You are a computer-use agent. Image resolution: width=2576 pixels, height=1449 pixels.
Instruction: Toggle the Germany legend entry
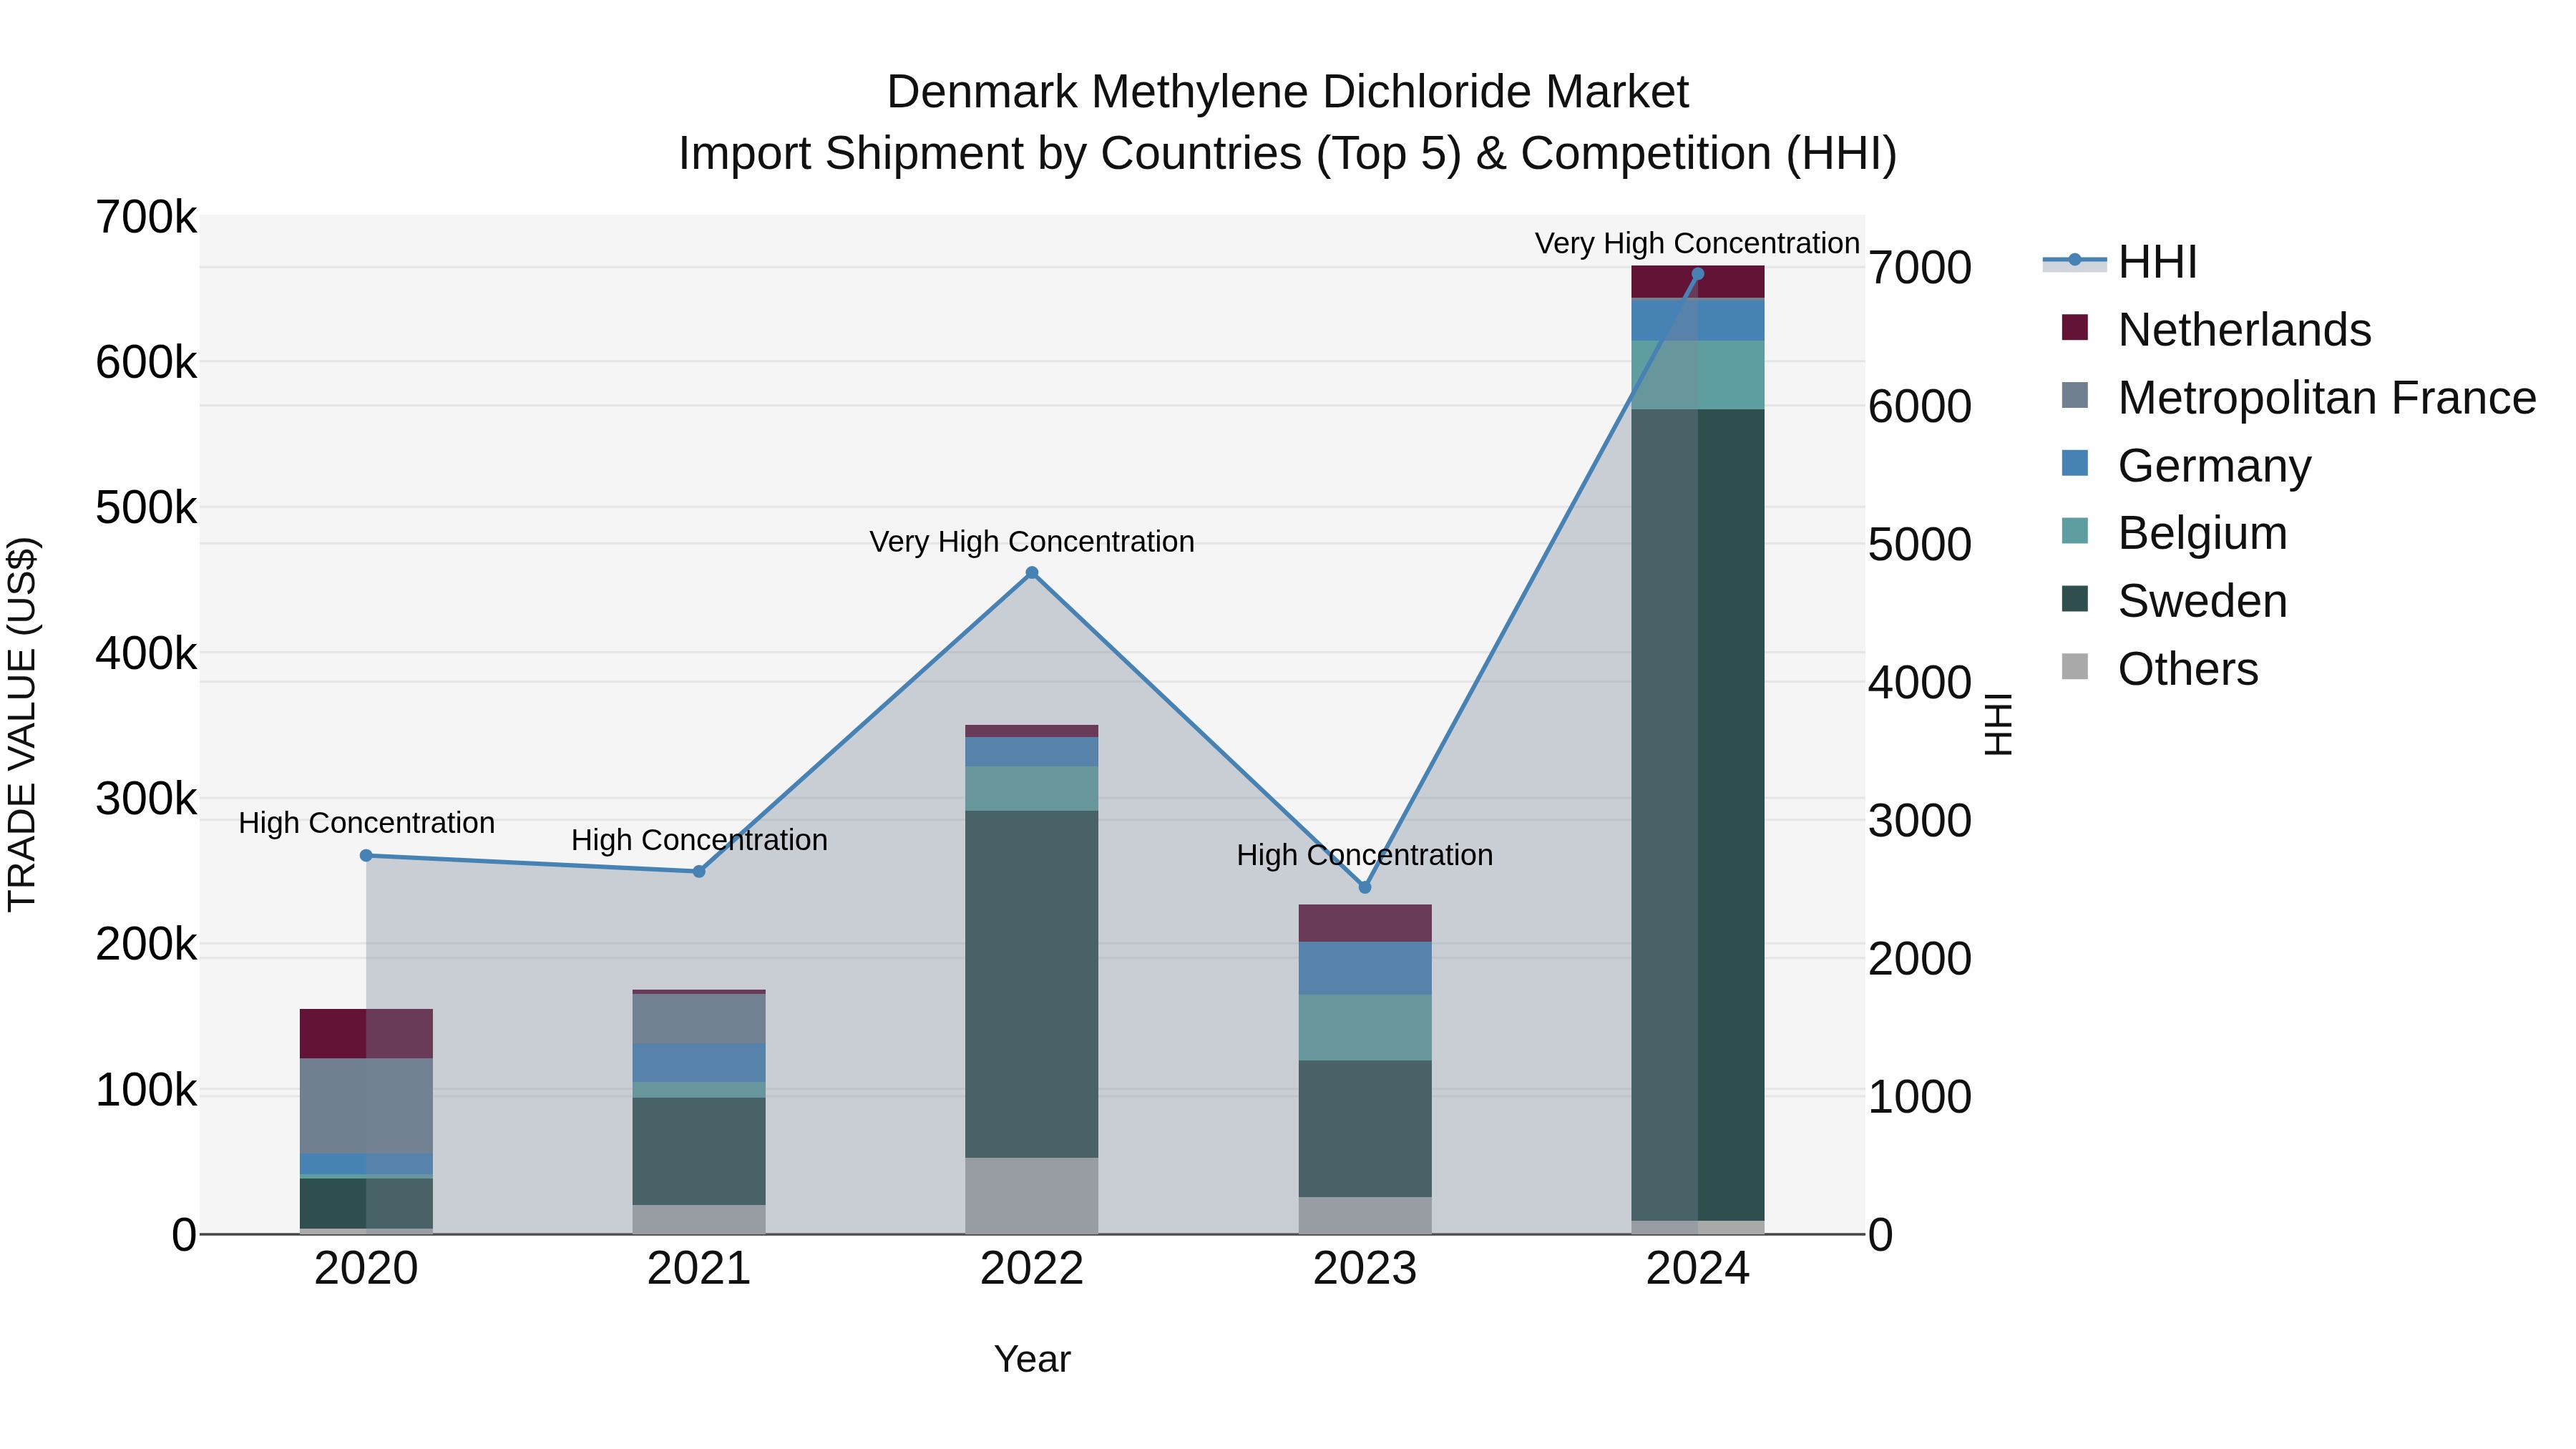coord(2186,465)
